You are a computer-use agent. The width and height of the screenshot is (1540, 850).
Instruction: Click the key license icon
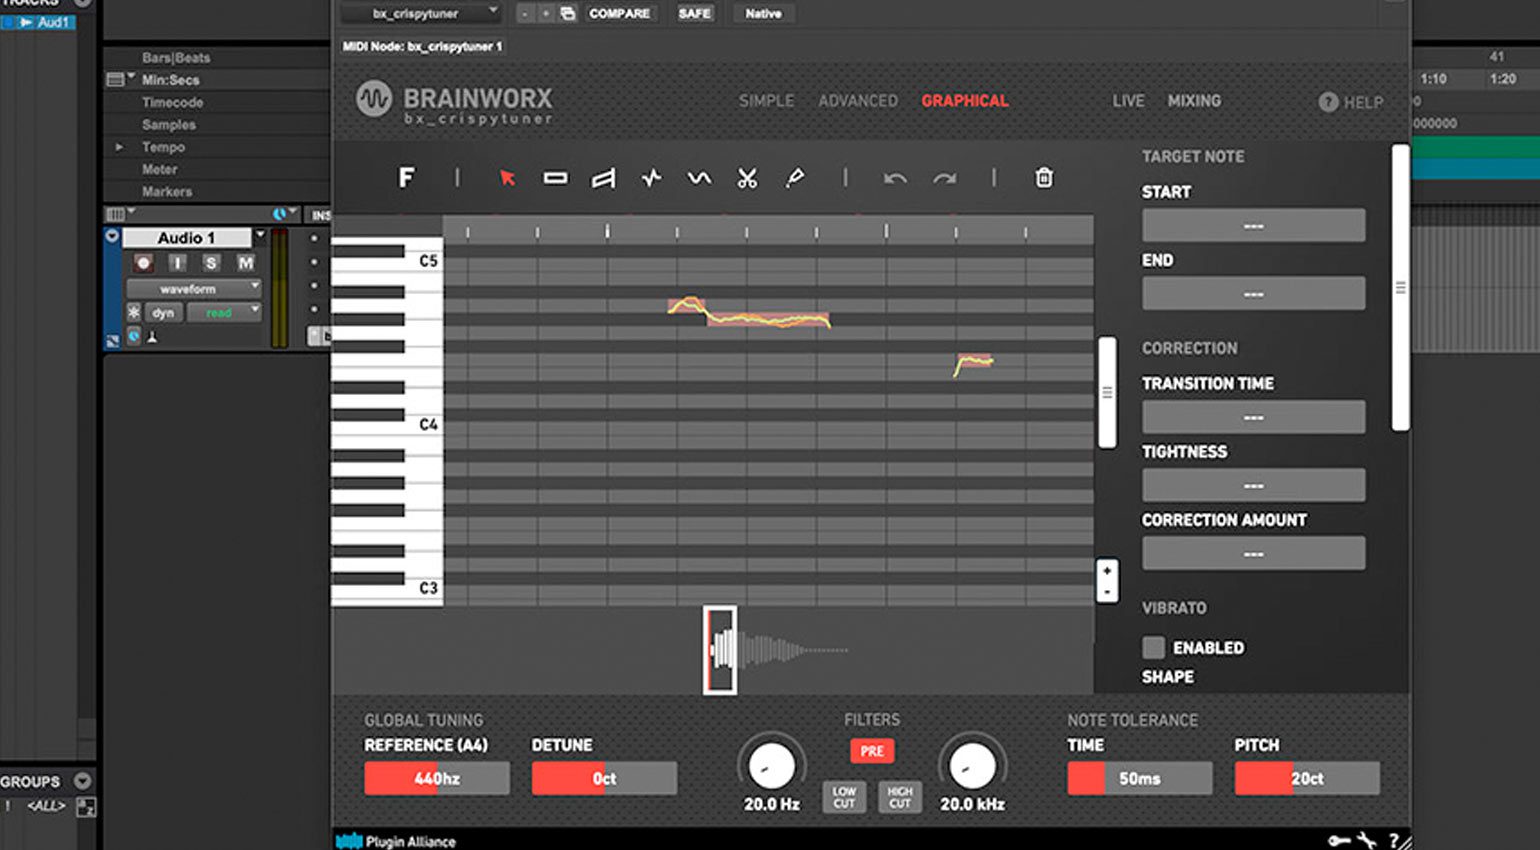(x=1339, y=841)
